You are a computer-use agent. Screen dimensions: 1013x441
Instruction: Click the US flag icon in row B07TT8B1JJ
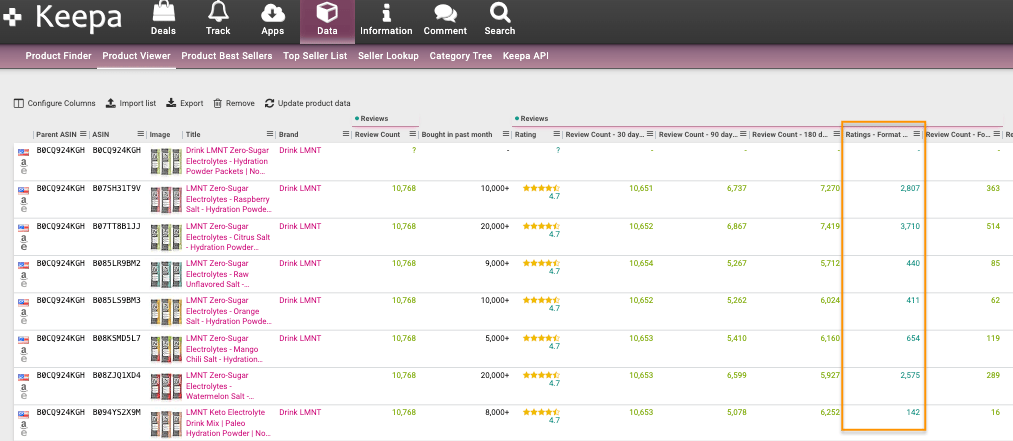[24, 227]
